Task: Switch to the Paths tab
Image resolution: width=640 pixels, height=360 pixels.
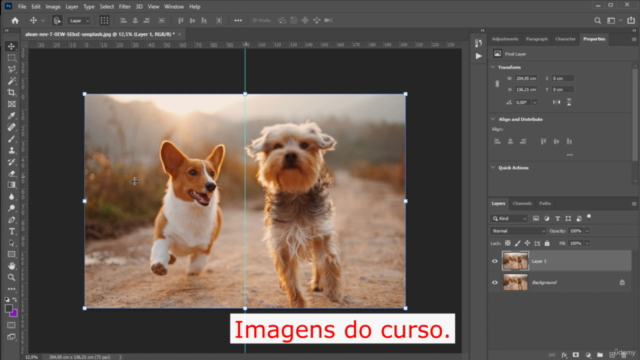Action: click(545, 203)
